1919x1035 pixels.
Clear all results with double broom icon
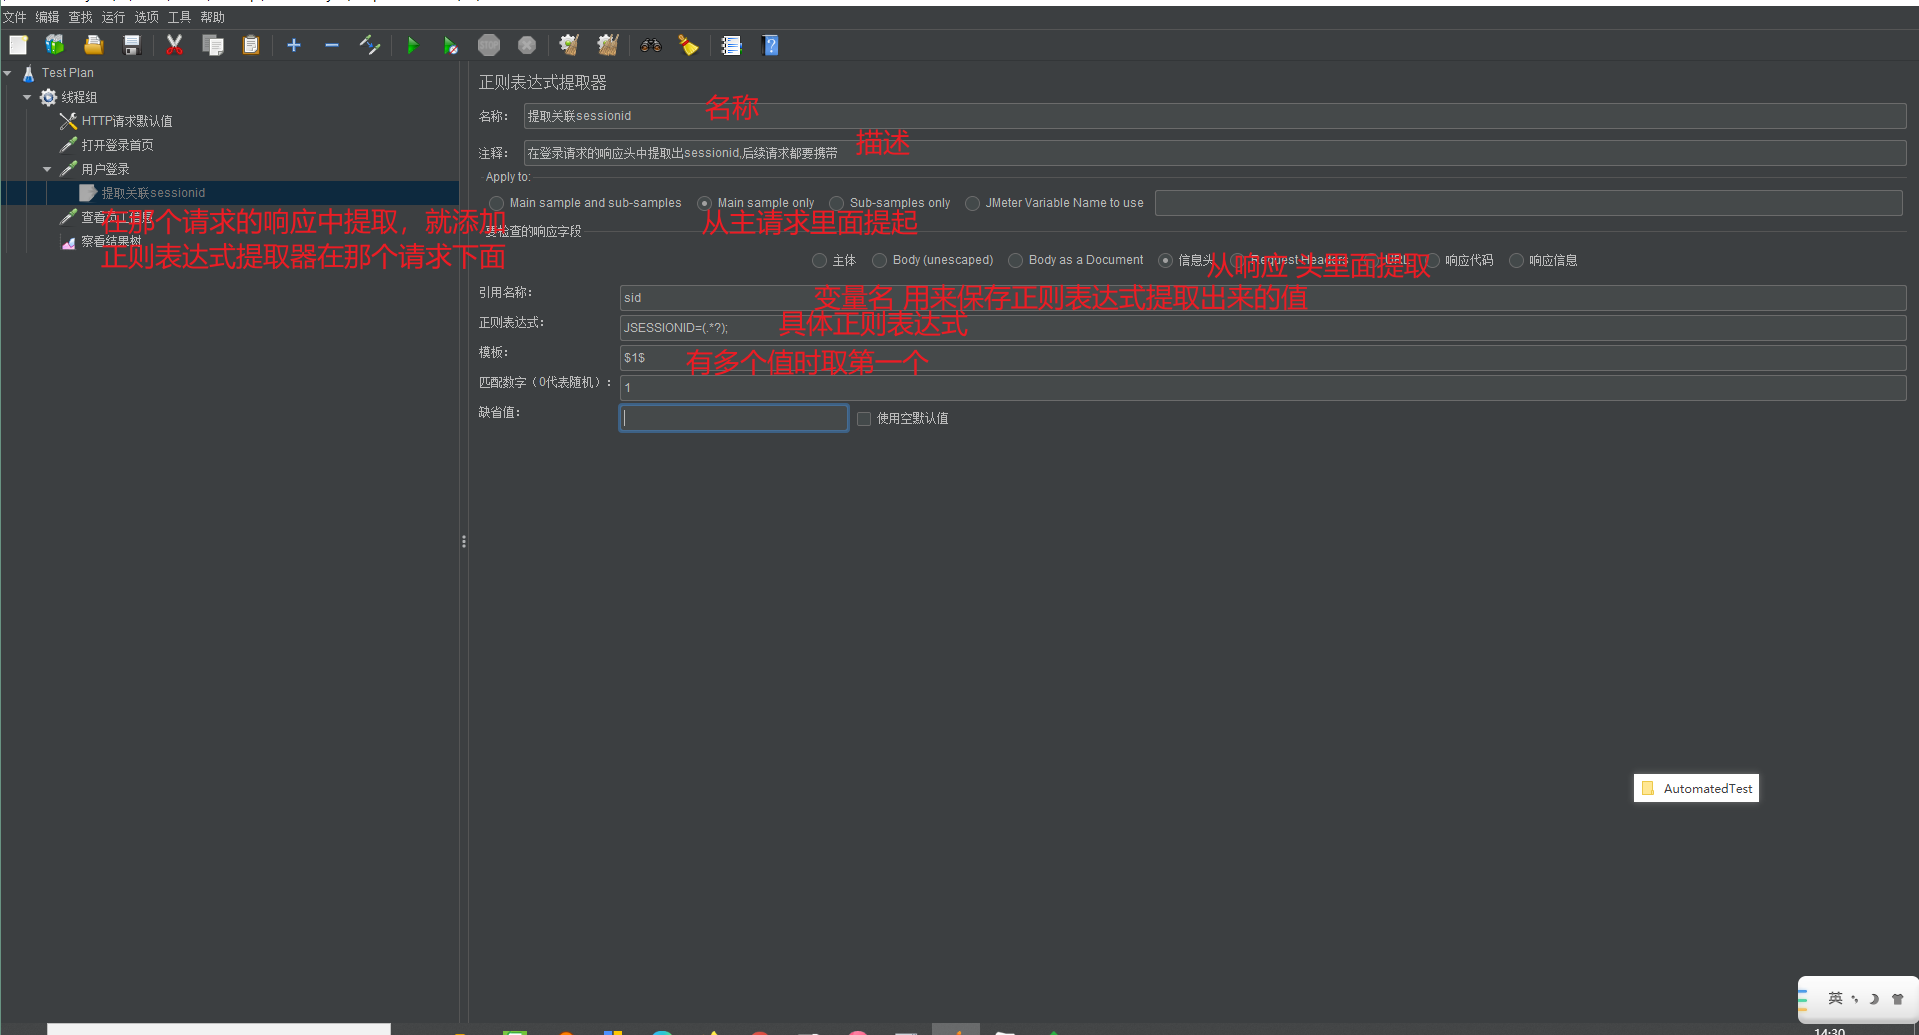(607, 45)
